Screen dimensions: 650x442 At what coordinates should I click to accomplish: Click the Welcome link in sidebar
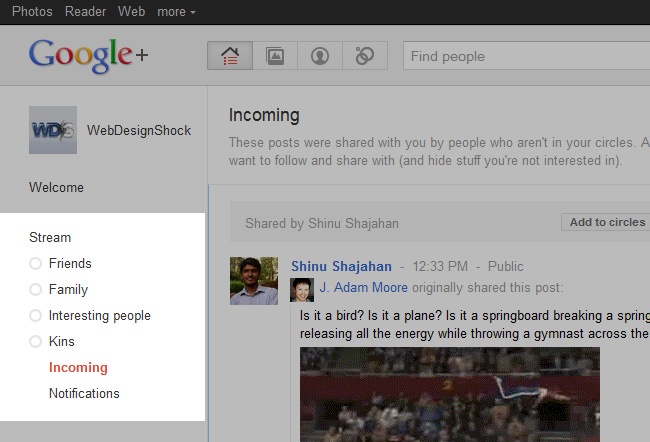click(x=56, y=187)
